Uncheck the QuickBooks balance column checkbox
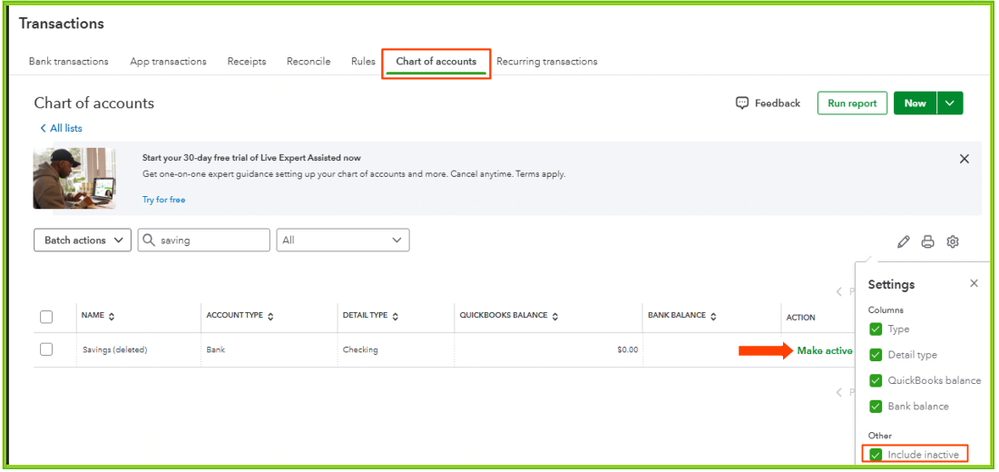The image size is (999, 472). 875,380
